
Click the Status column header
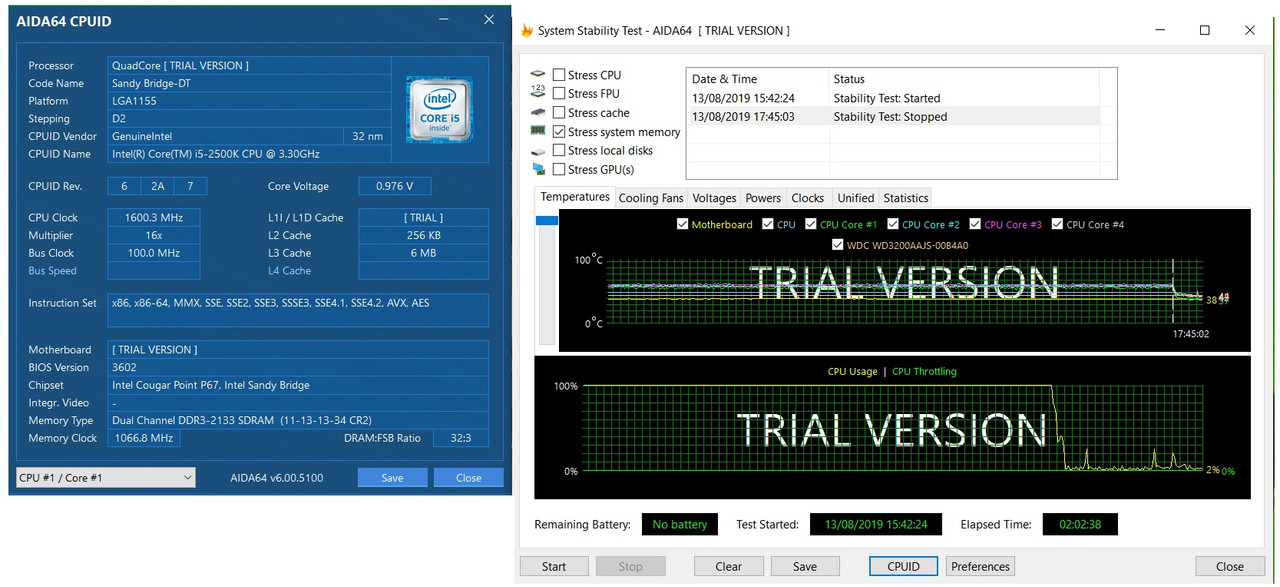click(x=964, y=79)
